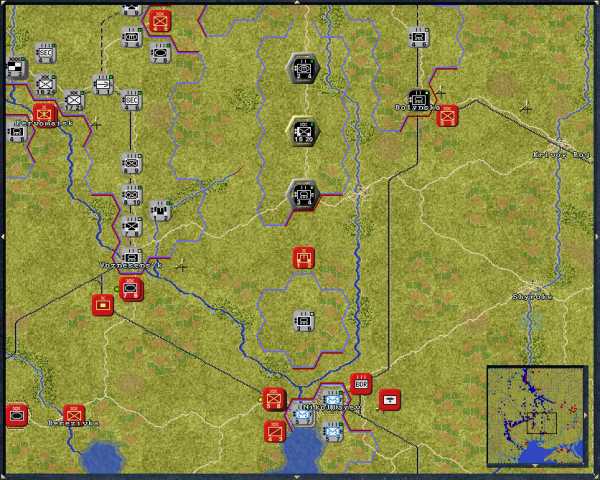Select the red air unit east of Nikolayev
600x480 pixels.
click(x=390, y=400)
